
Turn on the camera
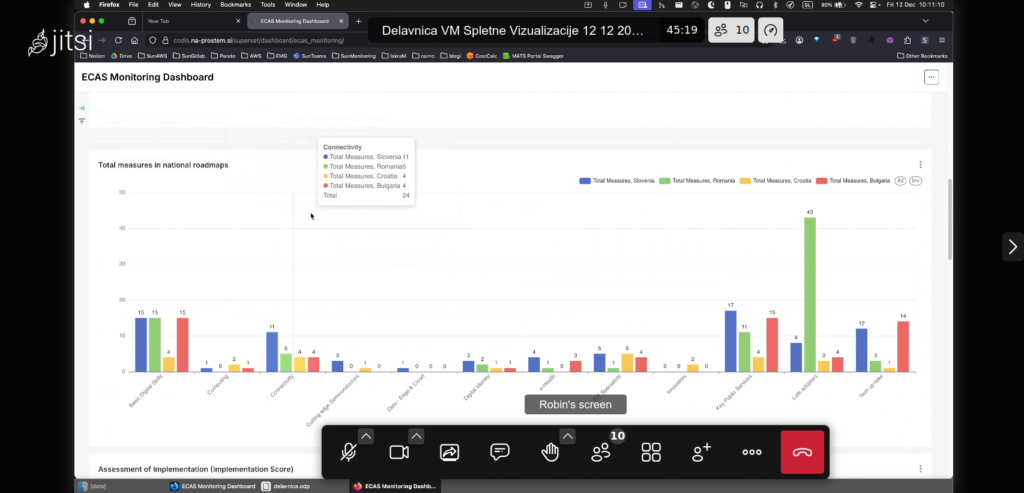399,452
